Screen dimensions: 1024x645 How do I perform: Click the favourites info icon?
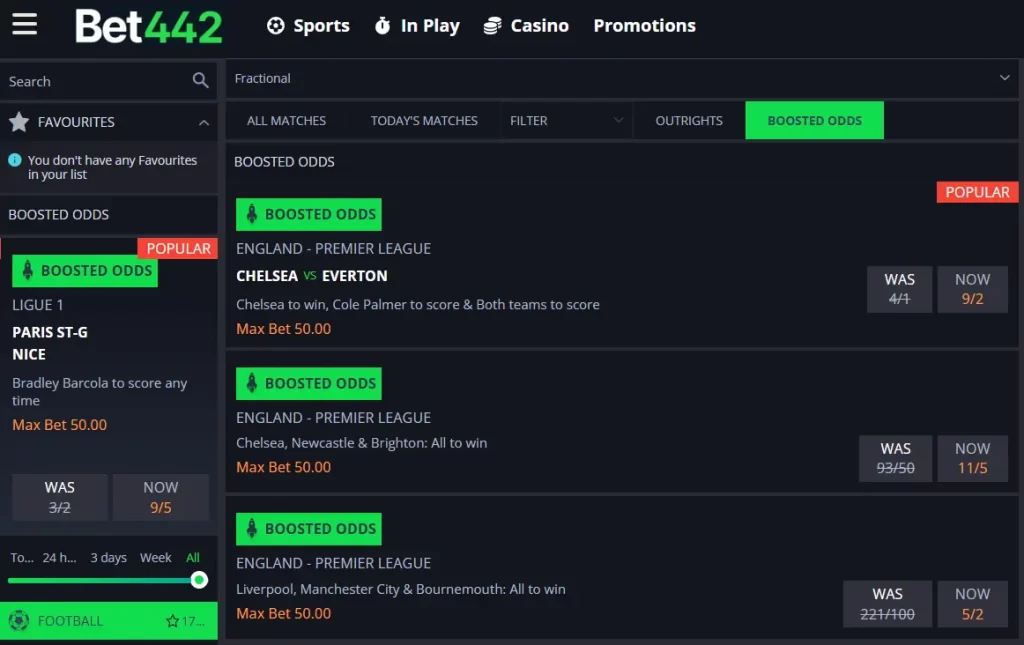[15, 160]
